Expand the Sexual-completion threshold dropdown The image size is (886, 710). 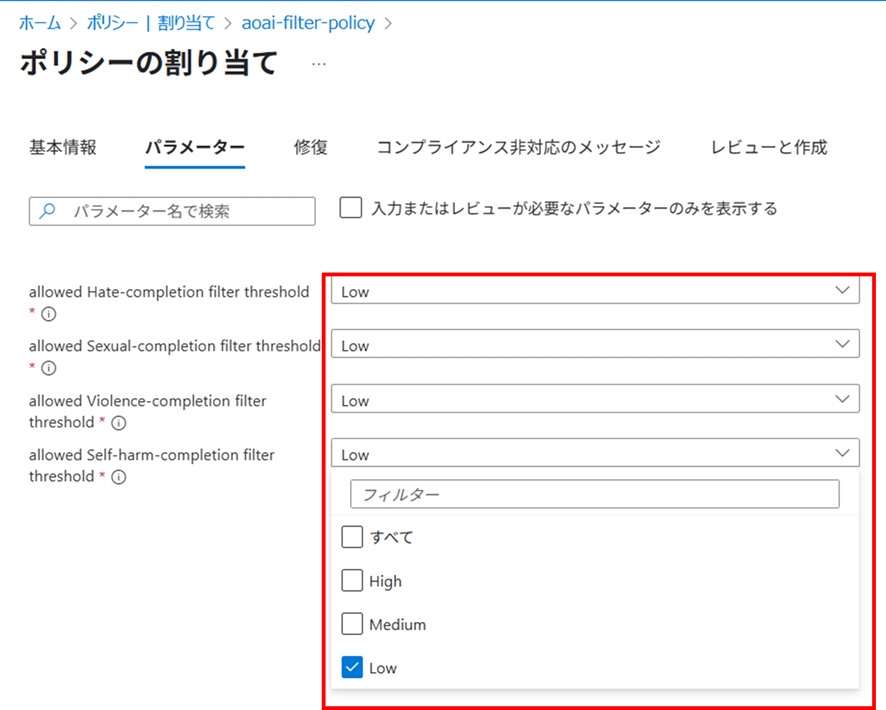pos(595,344)
